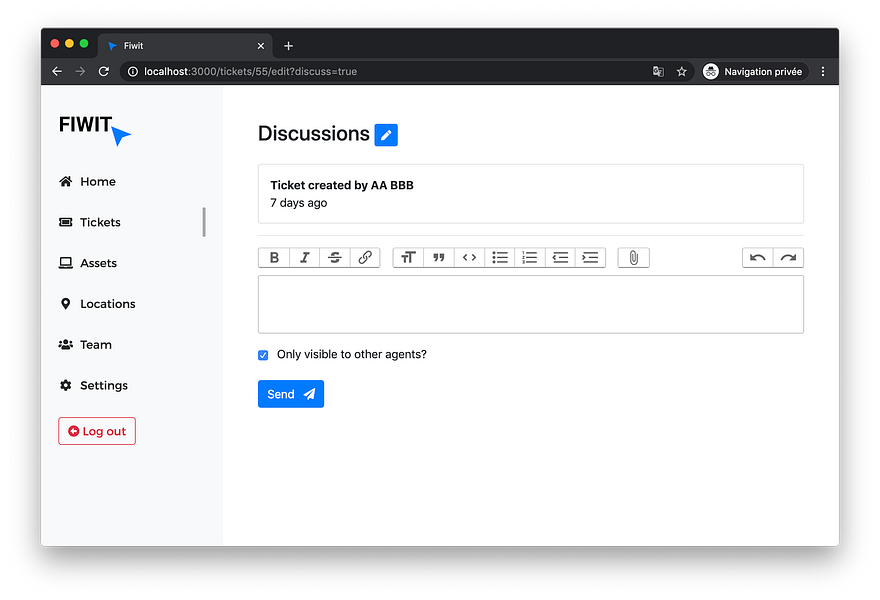Insert a block quote

point(439,258)
